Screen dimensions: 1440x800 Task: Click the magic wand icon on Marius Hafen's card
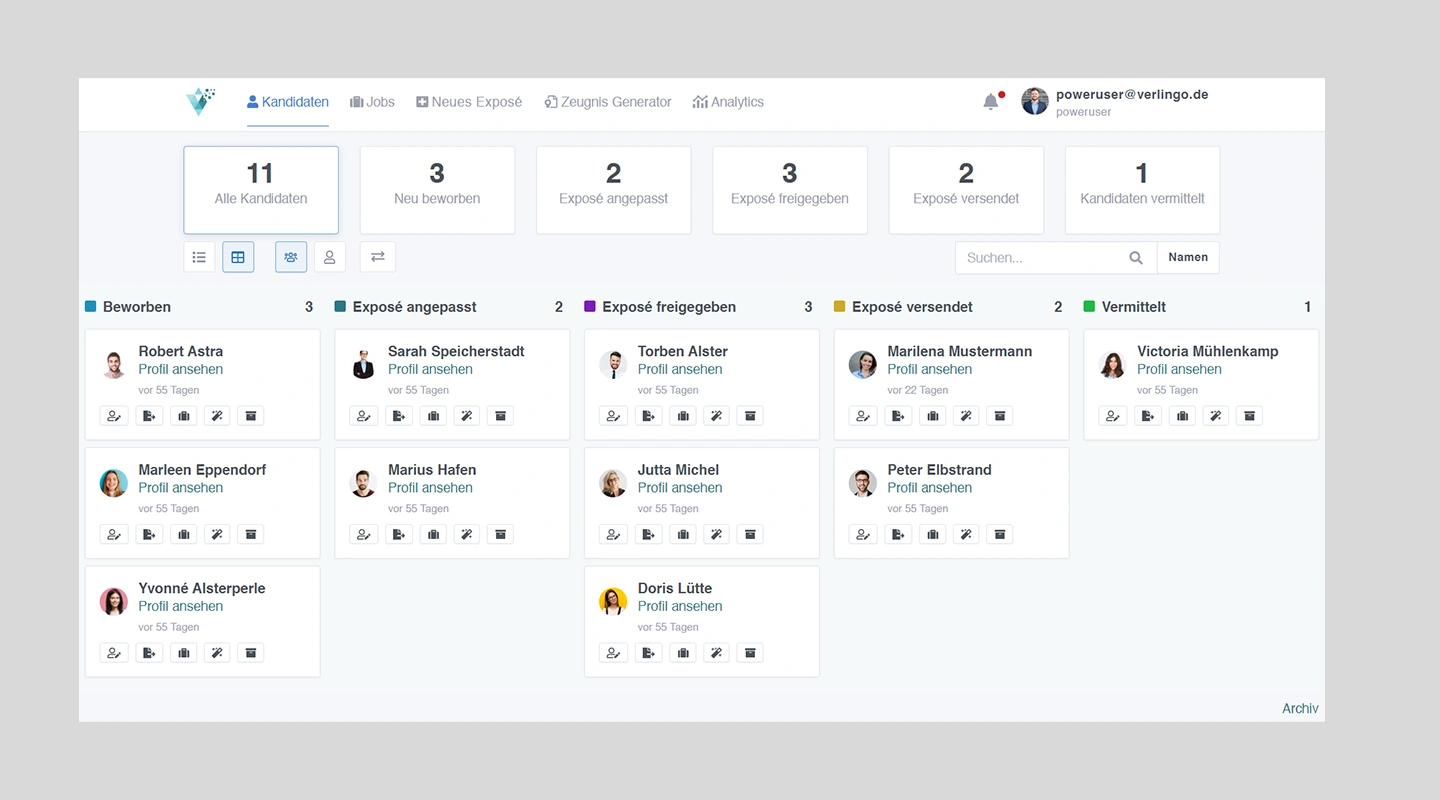(467, 534)
